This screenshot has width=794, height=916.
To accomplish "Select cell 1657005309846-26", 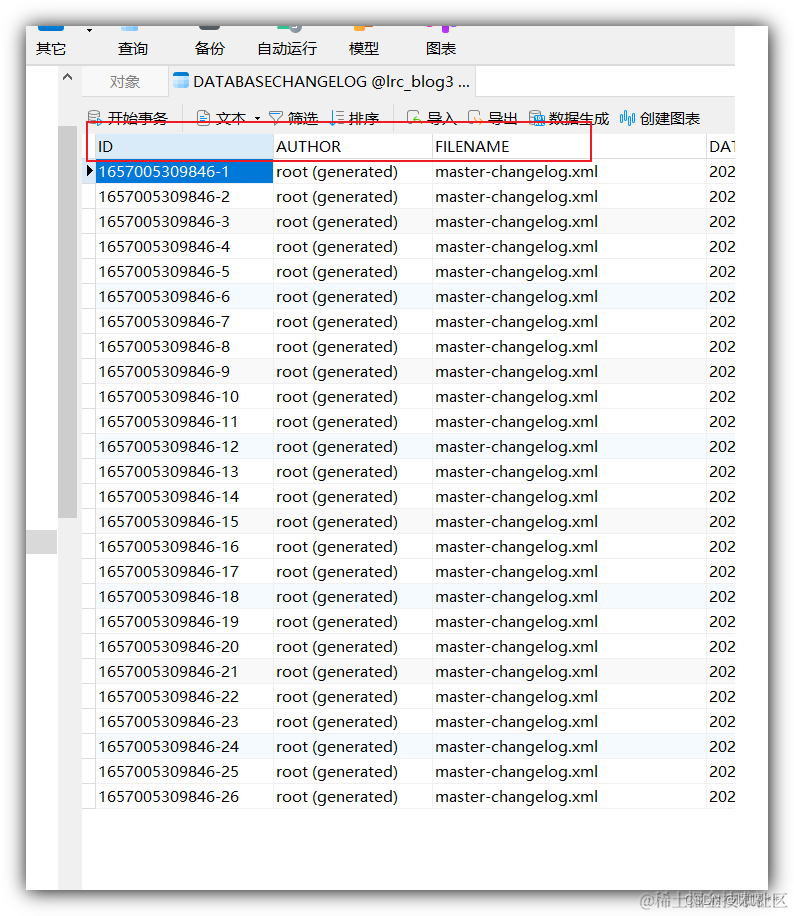I will 184,797.
